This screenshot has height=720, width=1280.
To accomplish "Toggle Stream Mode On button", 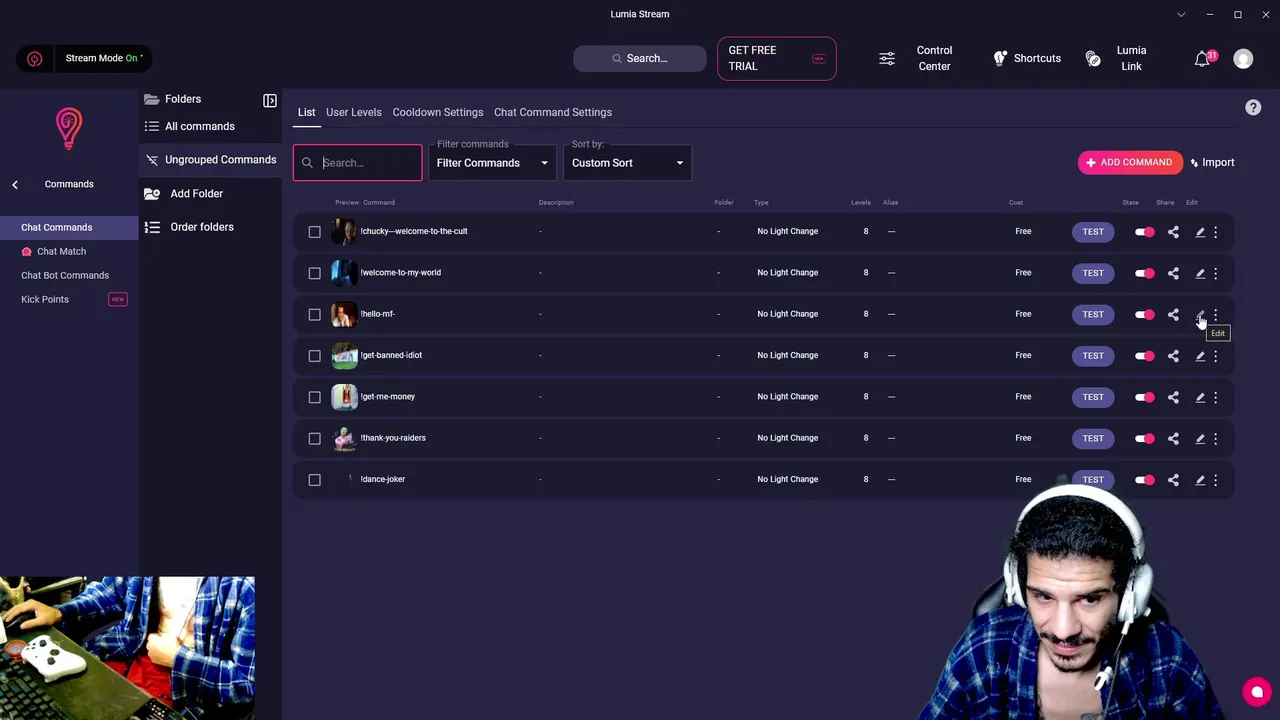I will (85, 58).
